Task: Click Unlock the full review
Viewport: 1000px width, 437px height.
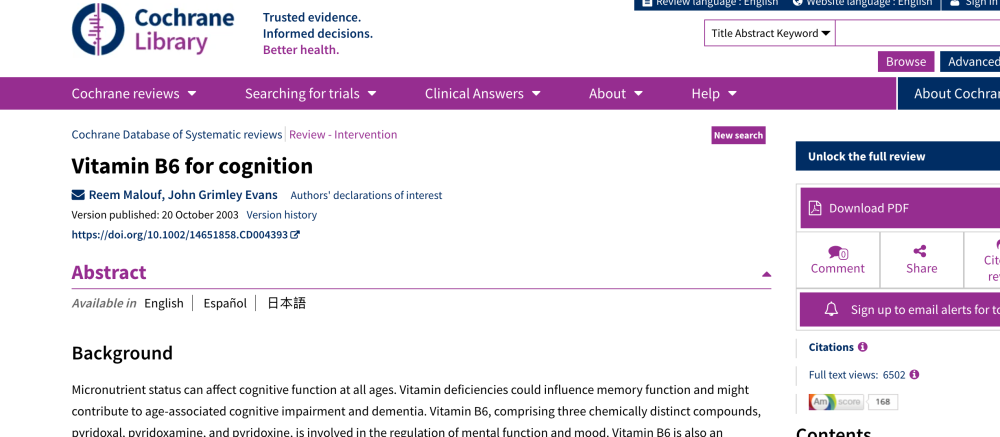Action: tap(898, 156)
